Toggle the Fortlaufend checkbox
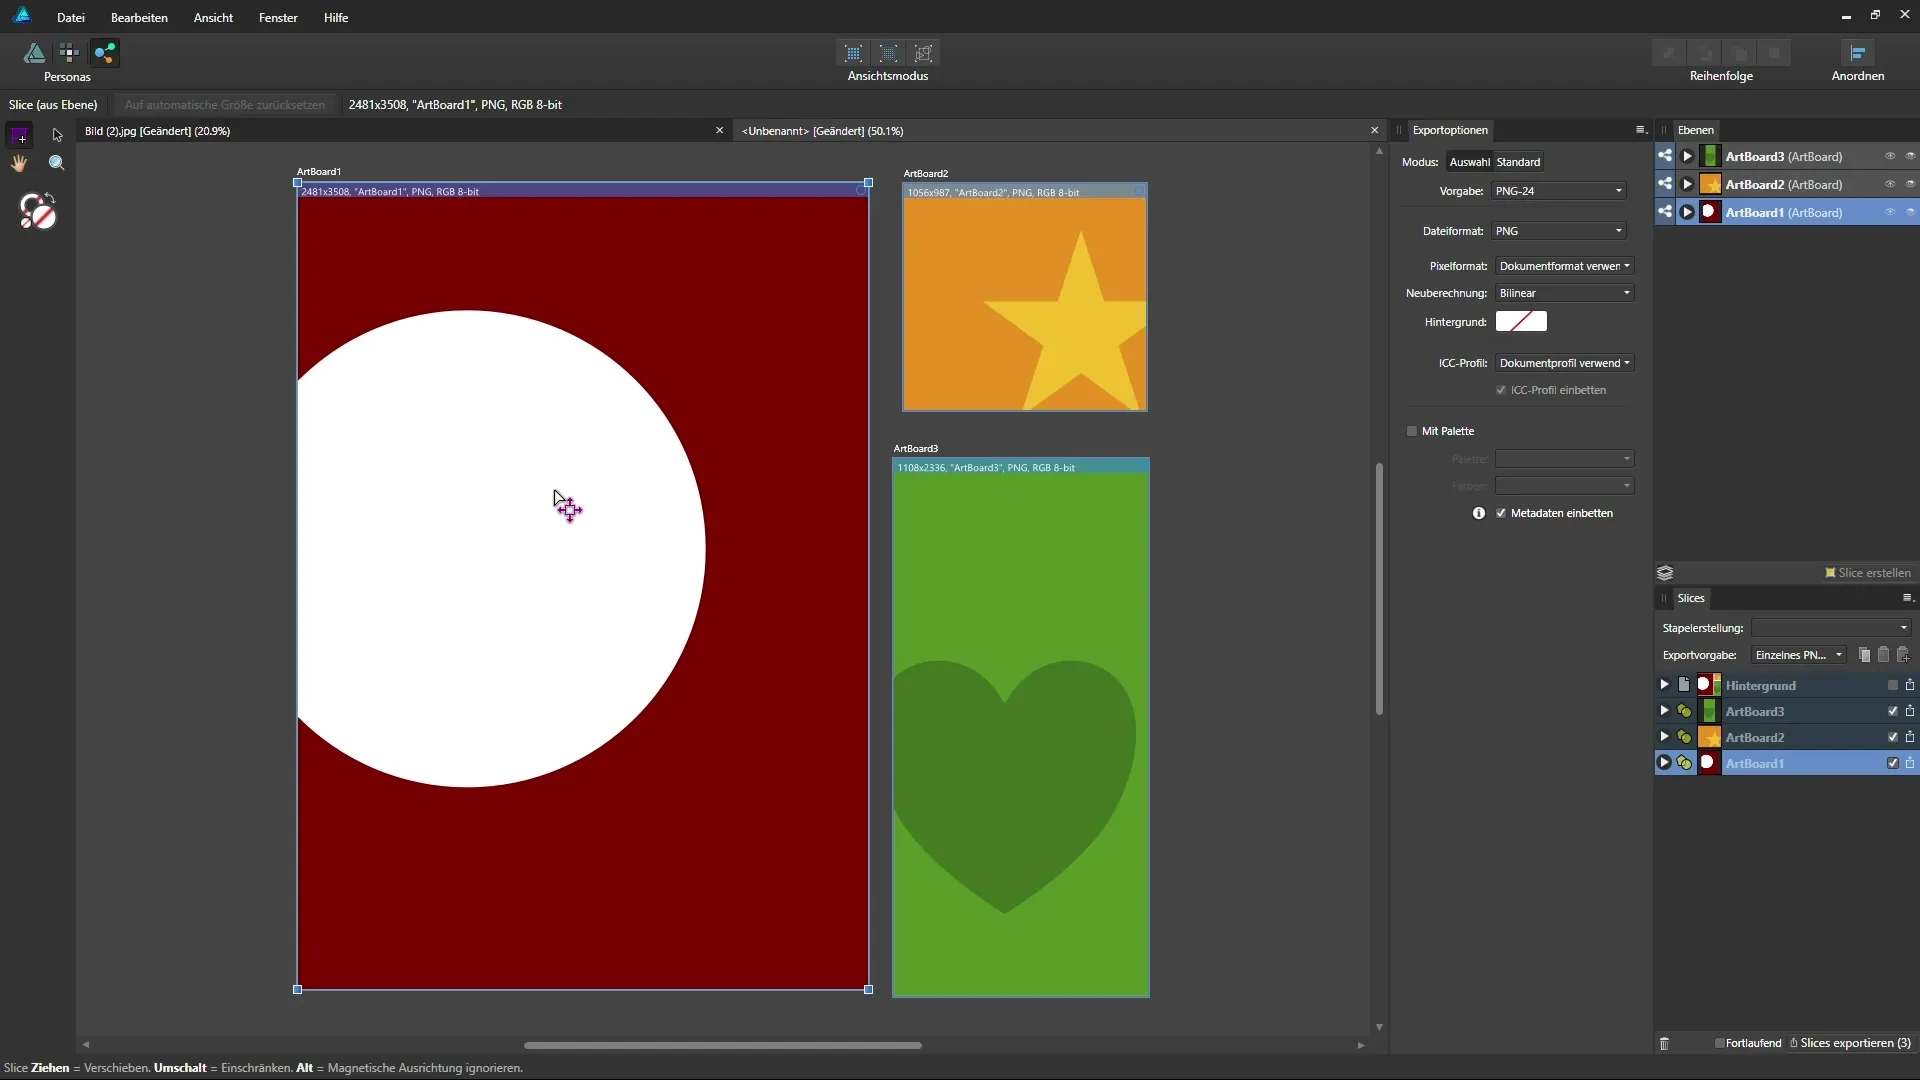1920x1080 pixels. [x=1719, y=1043]
